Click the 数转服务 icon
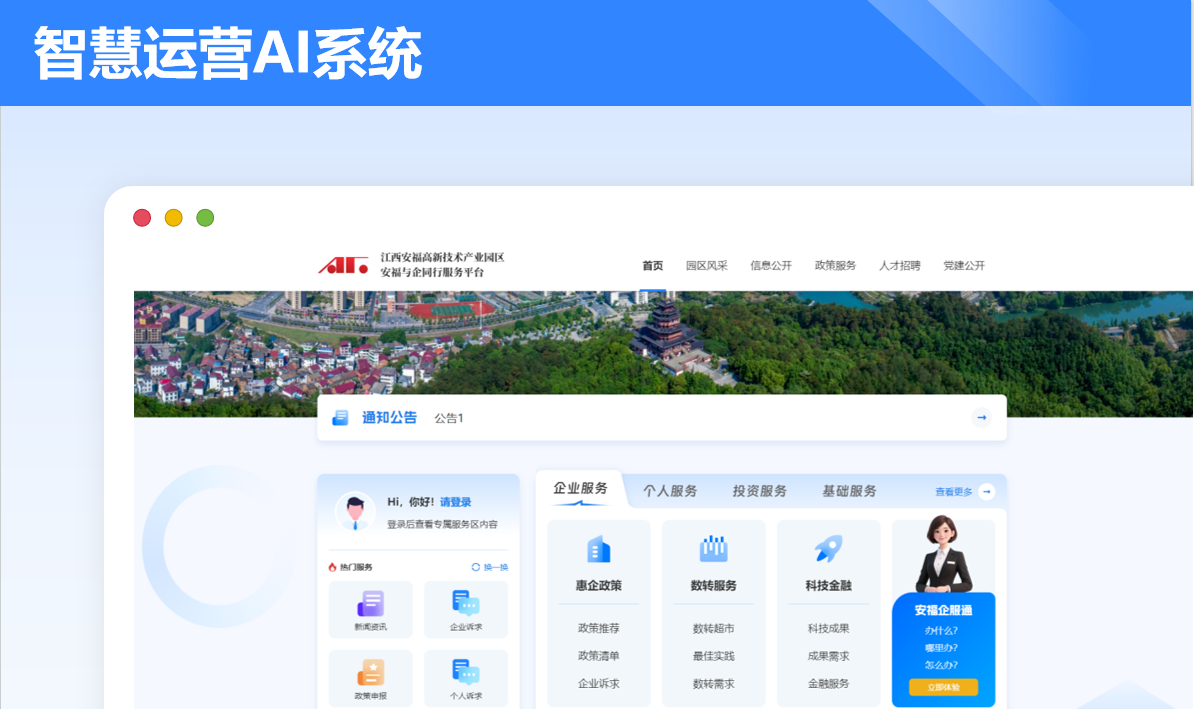This screenshot has width=1194, height=709. 714,548
